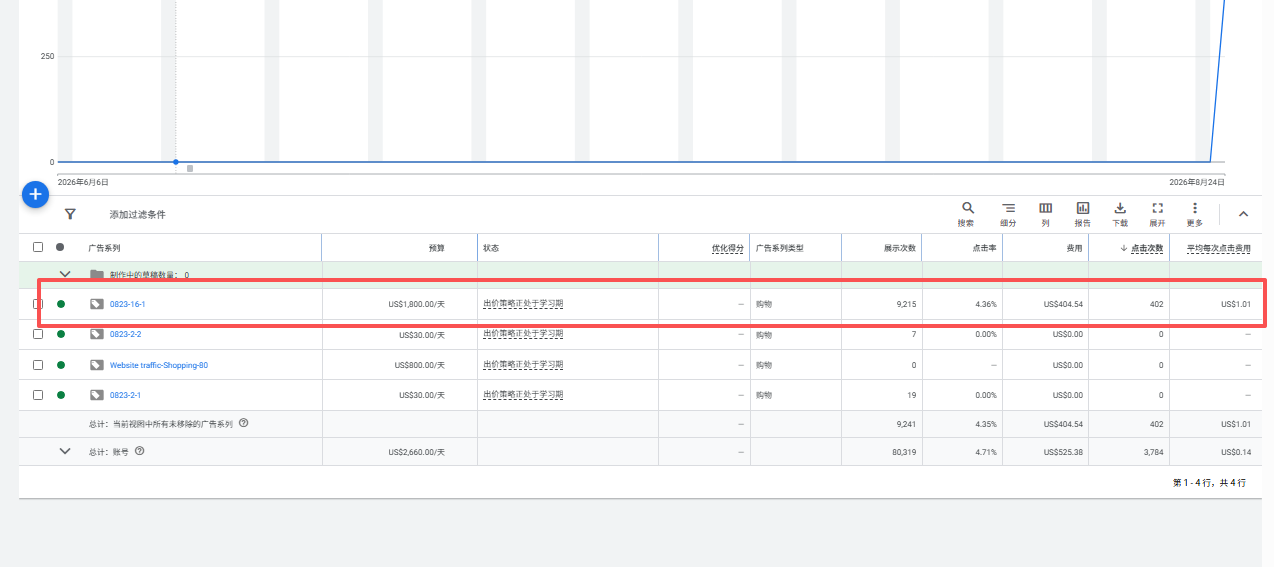Click budget US$1,800.00/天 cell

pos(416,304)
